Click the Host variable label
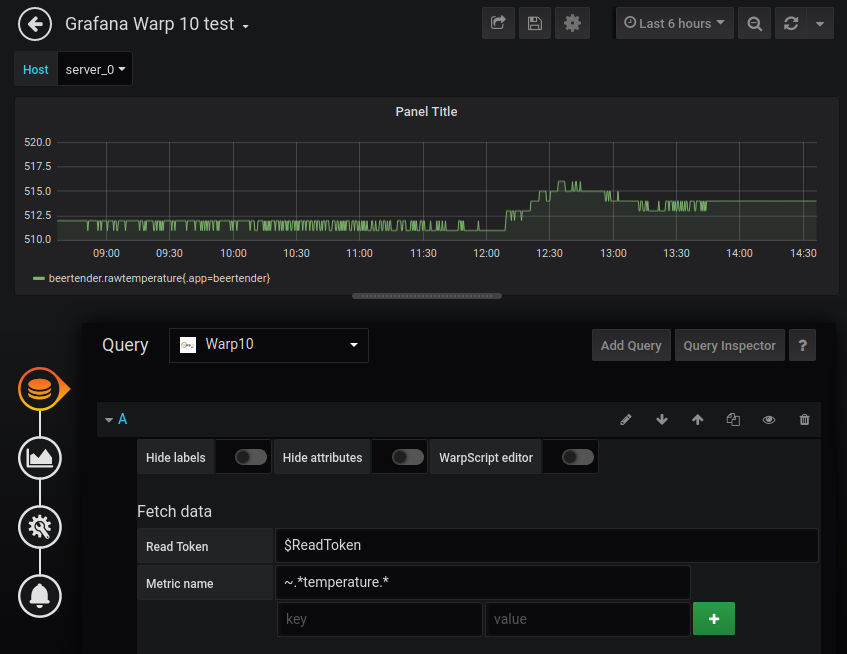Viewport: 847px width, 654px height. [x=36, y=69]
